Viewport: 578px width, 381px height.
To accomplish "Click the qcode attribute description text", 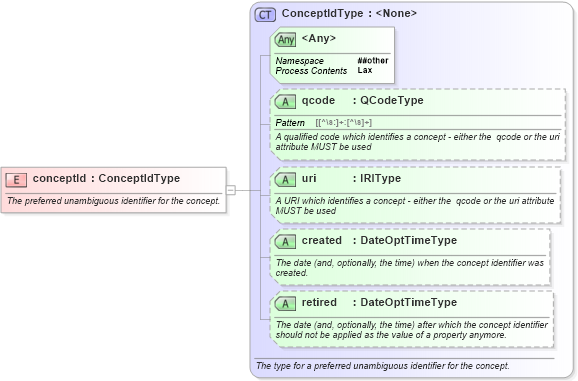I will (x=417, y=142).
